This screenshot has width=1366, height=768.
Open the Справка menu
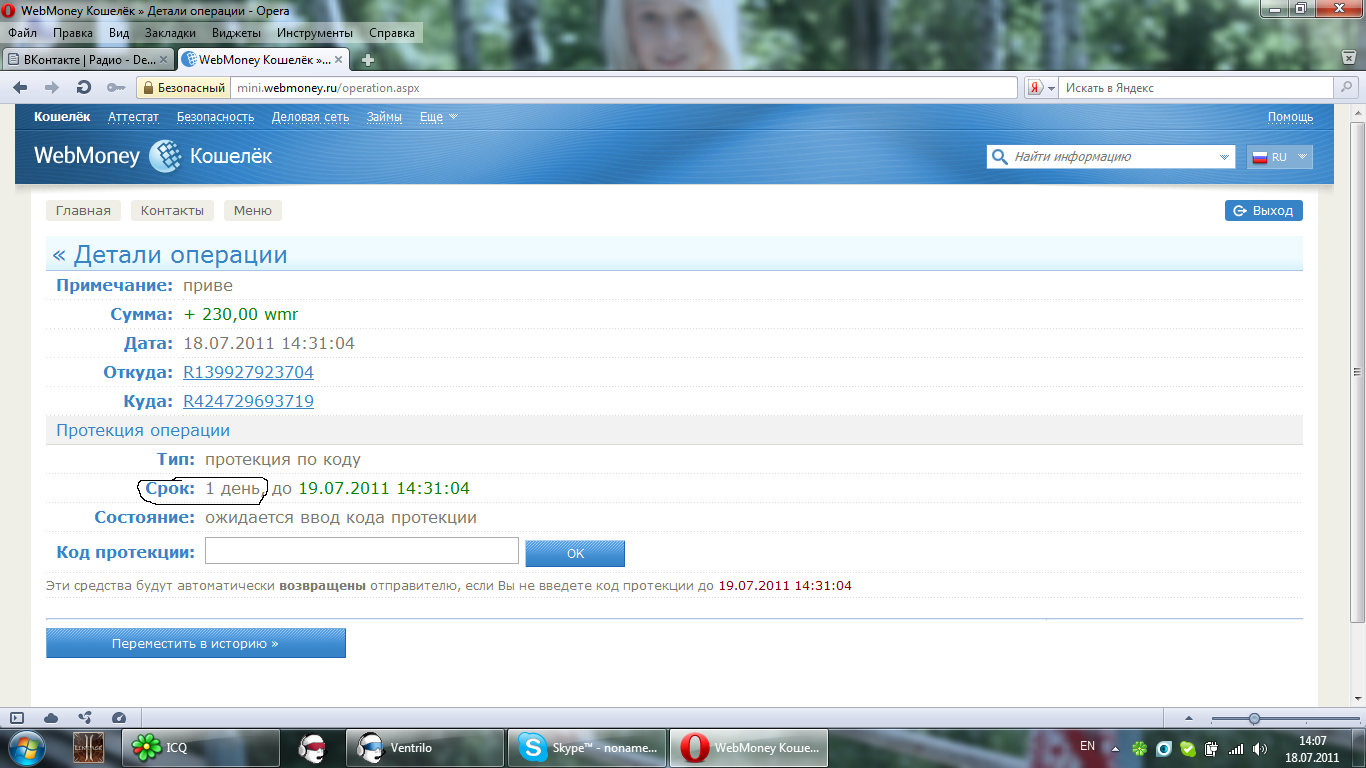(392, 33)
